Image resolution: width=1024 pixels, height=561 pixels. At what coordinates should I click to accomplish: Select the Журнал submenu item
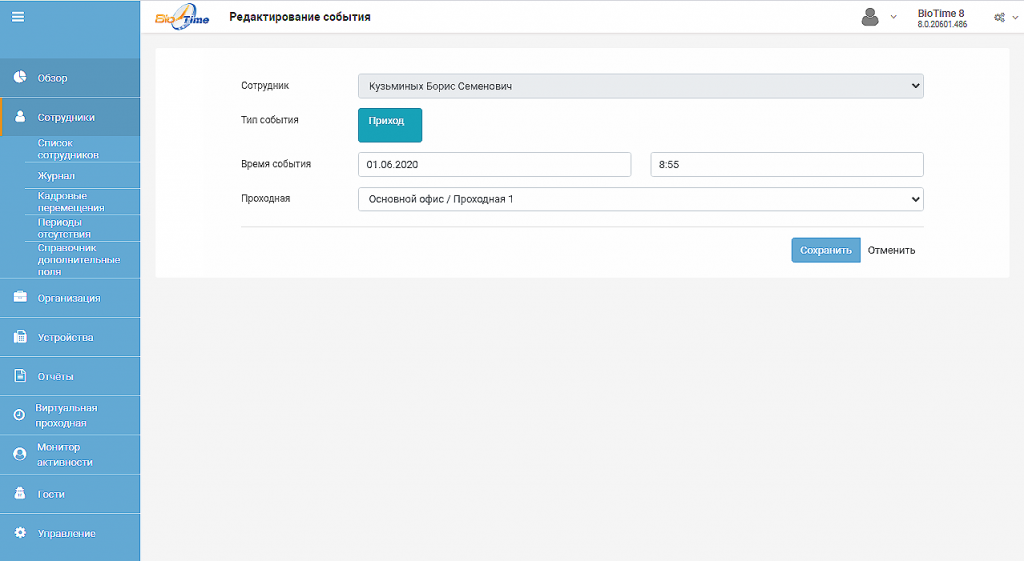(x=56, y=176)
